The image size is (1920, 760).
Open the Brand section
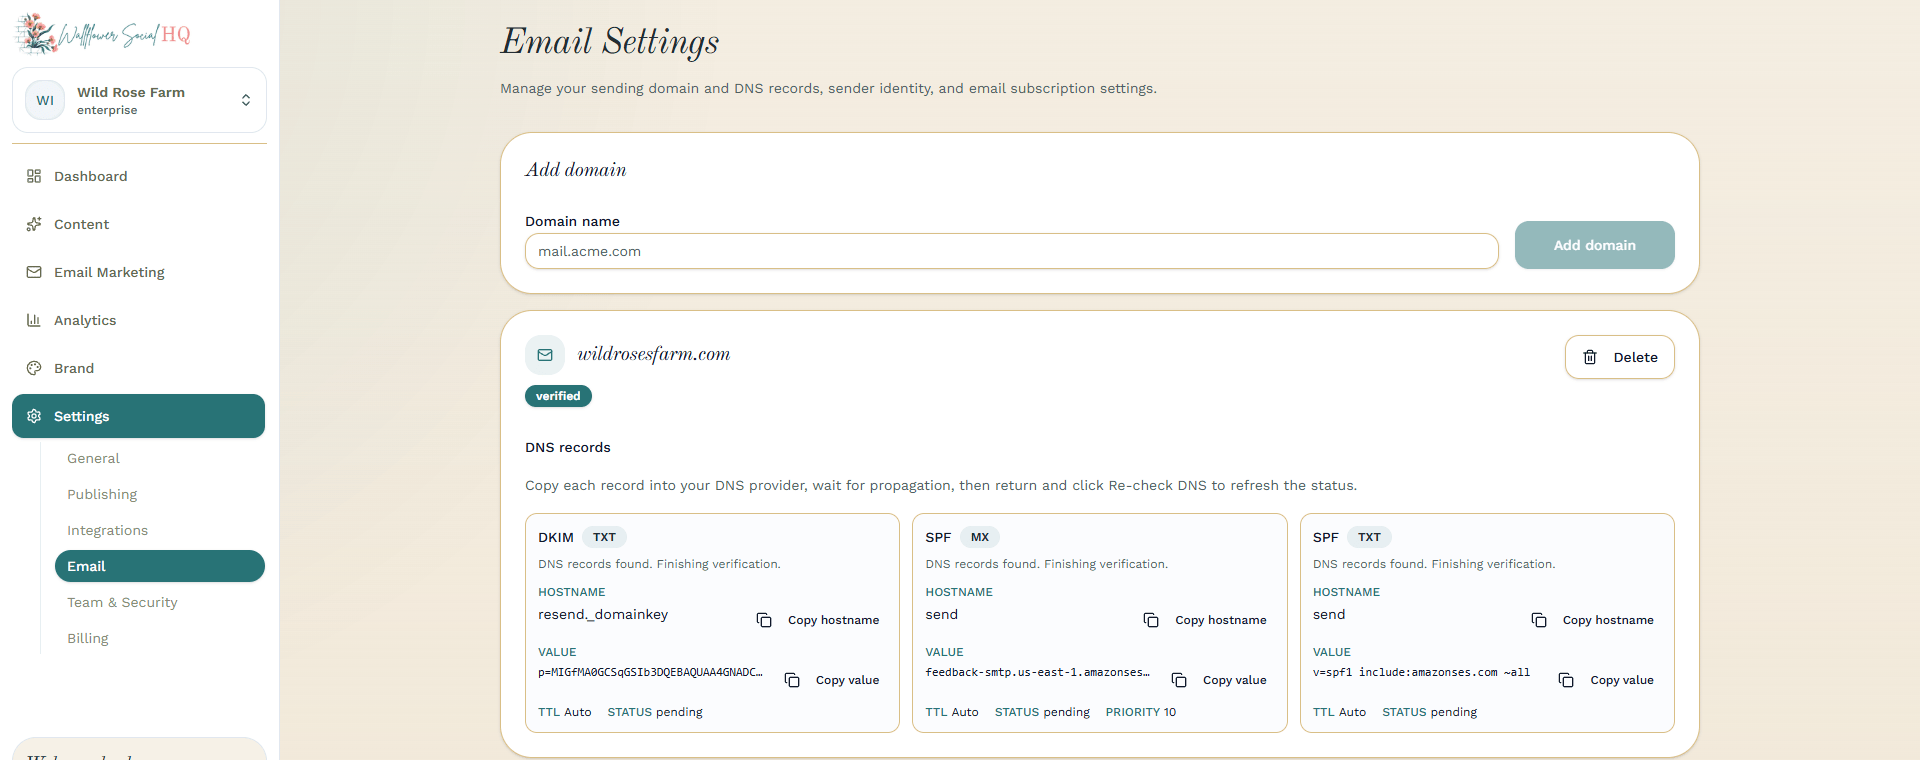point(139,368)
